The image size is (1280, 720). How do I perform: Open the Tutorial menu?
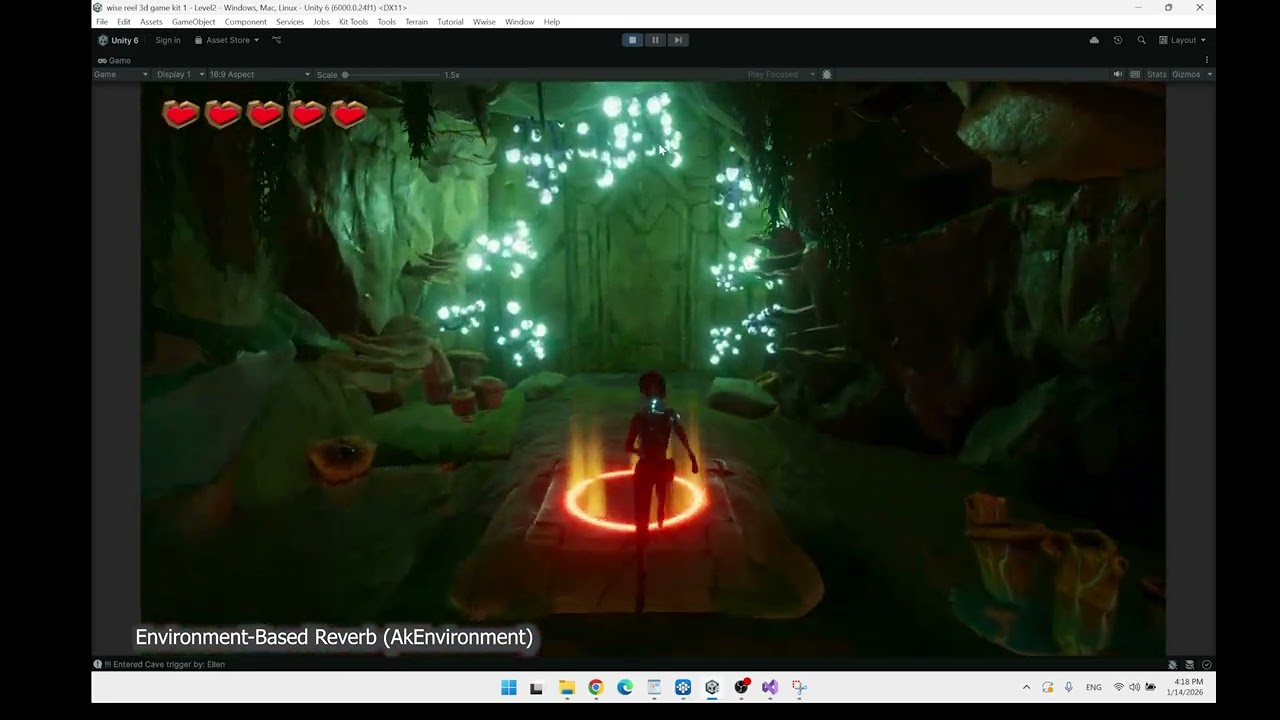(451, 22)
